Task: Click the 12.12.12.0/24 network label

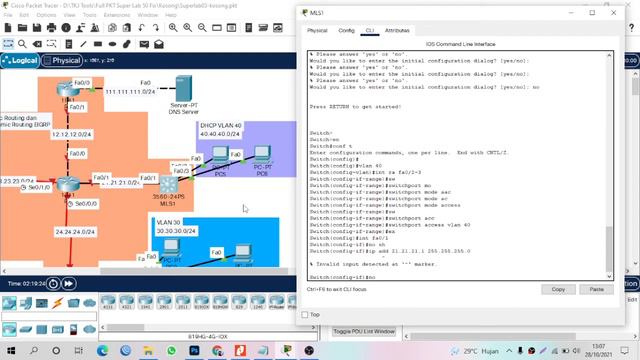Action: 72,134
